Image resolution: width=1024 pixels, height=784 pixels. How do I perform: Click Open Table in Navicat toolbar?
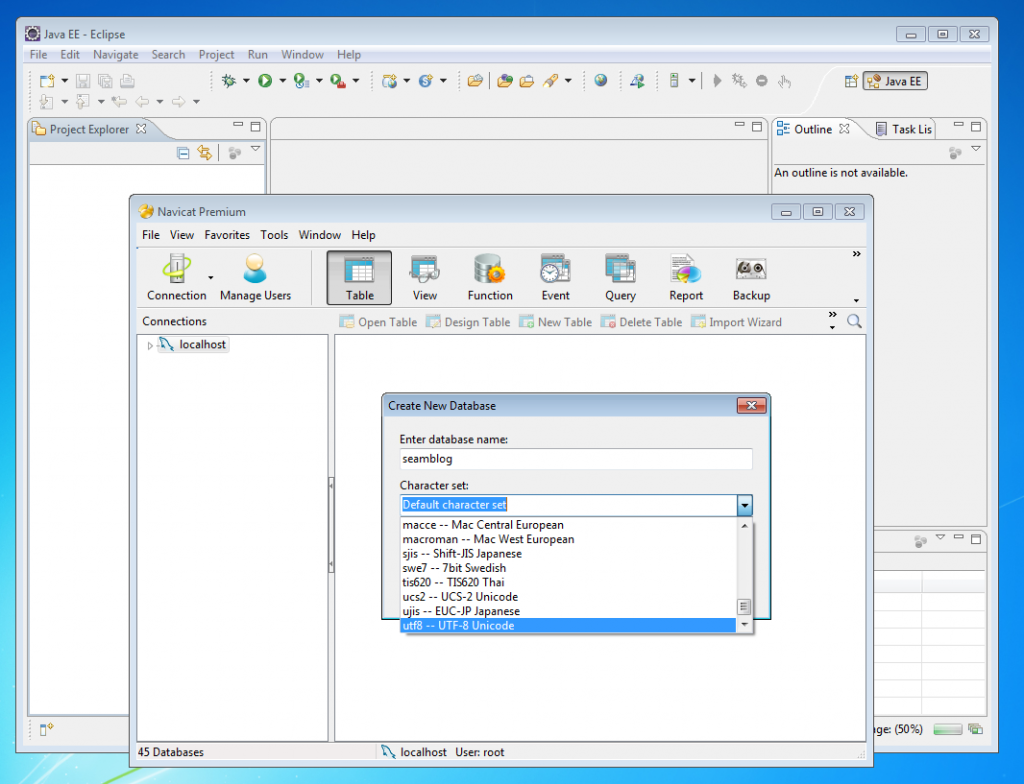click(378, 322)
